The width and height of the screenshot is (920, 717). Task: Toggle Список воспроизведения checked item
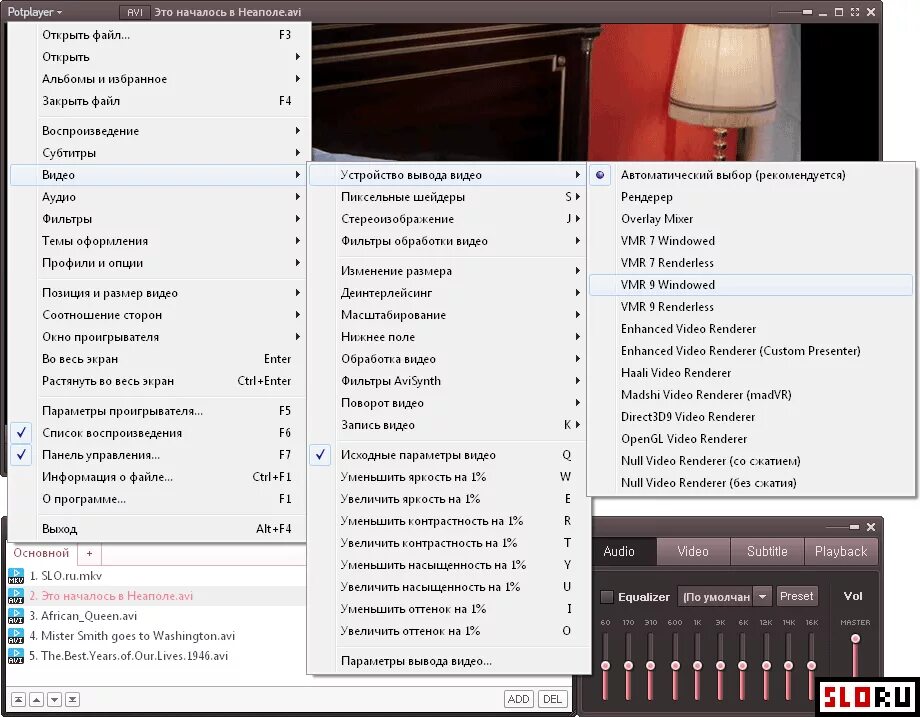(157, 433)
